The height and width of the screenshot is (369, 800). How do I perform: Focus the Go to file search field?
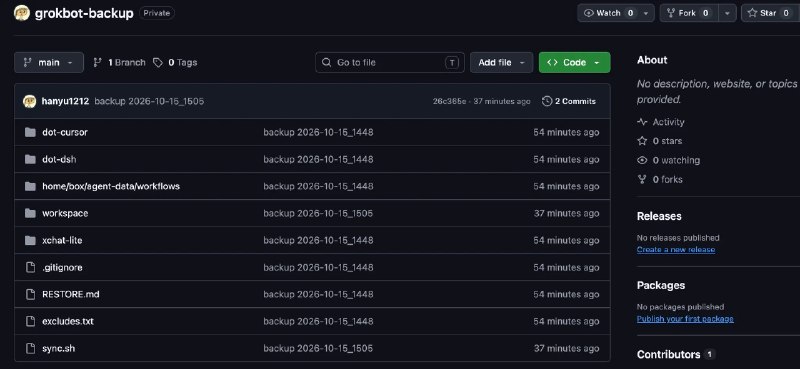pyautogui.click(x=390, y=62)
